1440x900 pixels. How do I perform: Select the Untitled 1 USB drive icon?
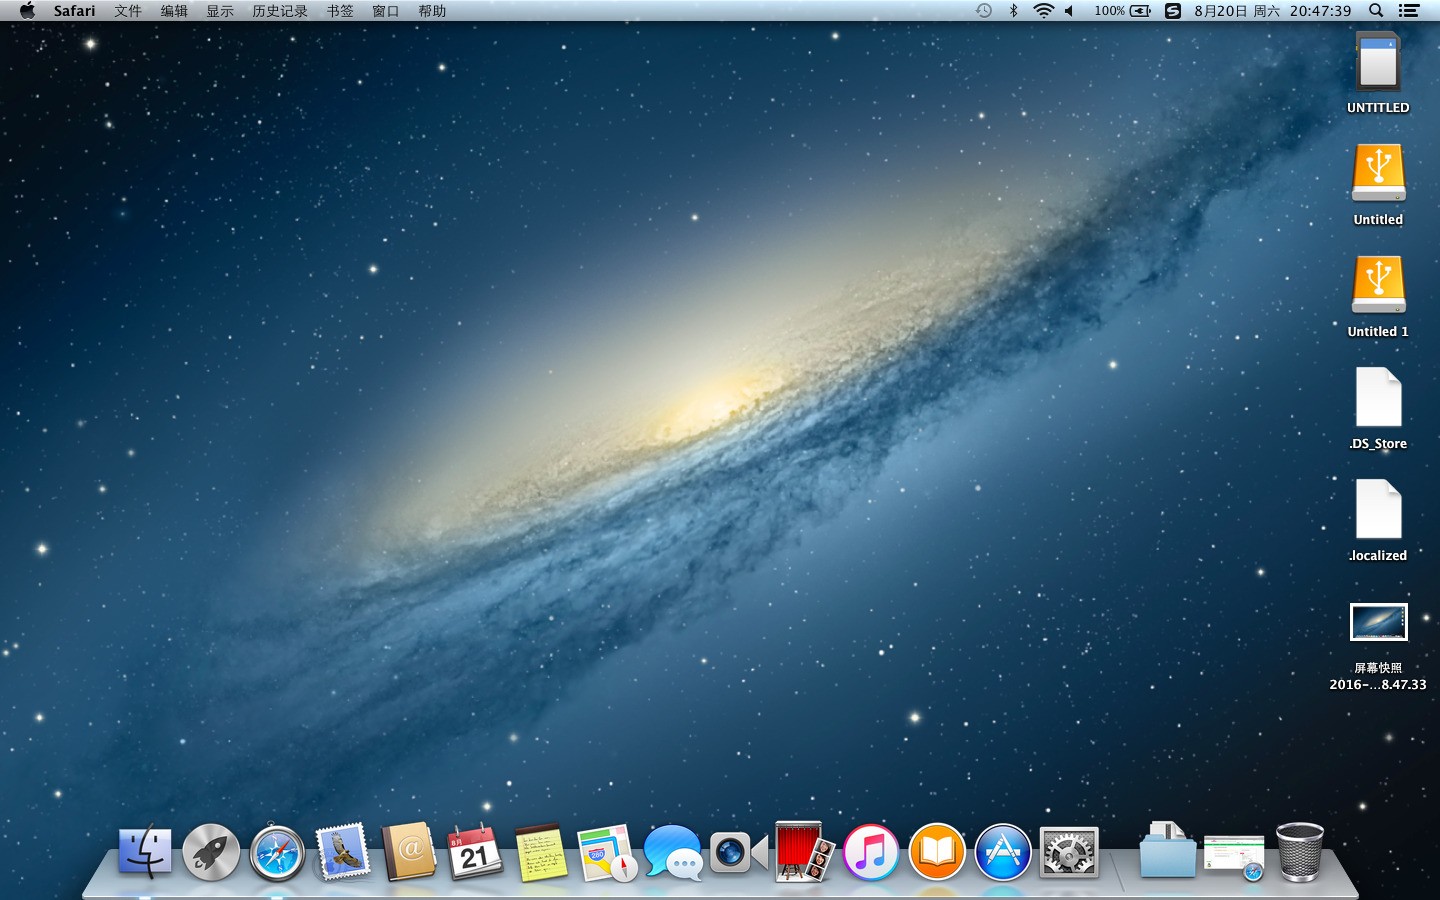(1378, 285)
